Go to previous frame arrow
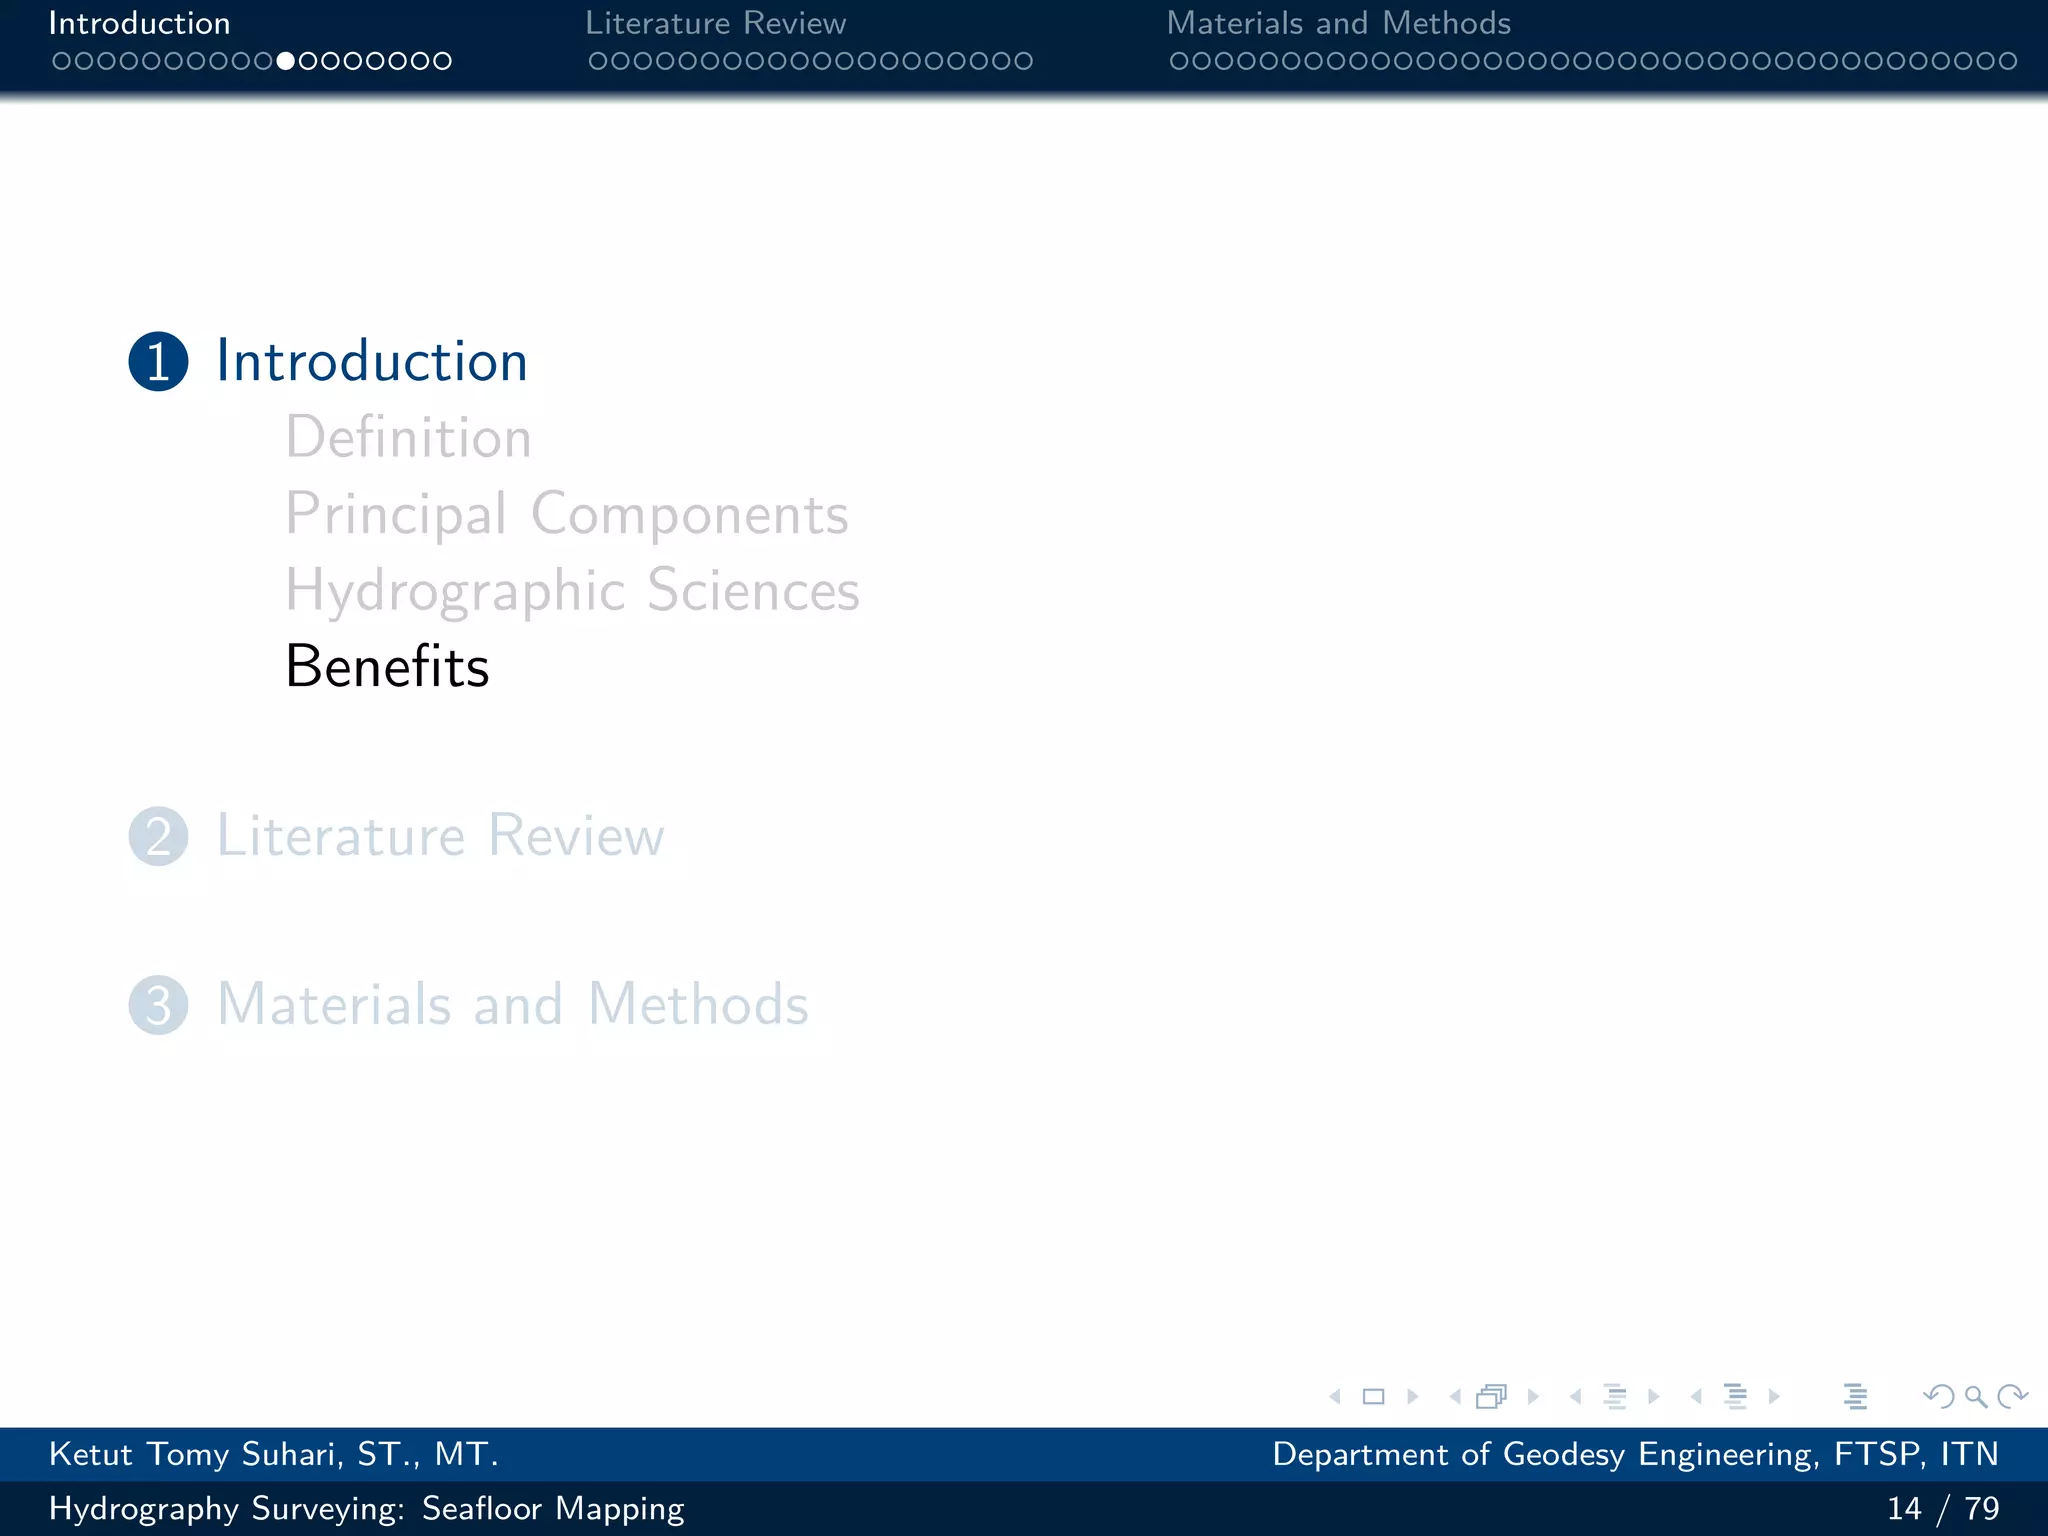 [1455, 1396]
